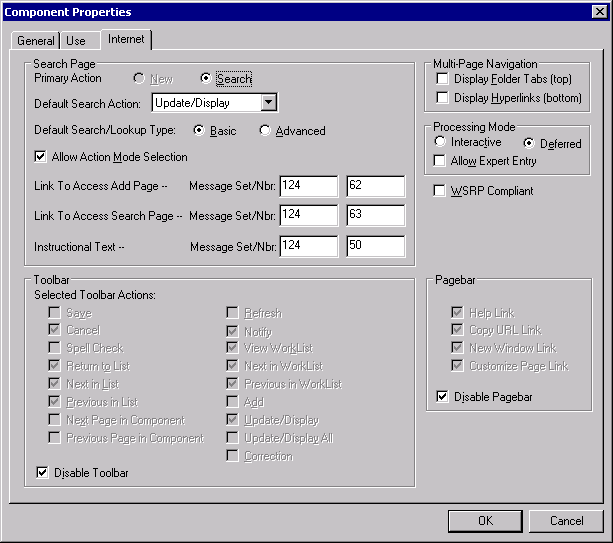This screenshot has width=613, height=543.
Task: Toggle the Refresh toolbar checkbox
Action: 232,313
